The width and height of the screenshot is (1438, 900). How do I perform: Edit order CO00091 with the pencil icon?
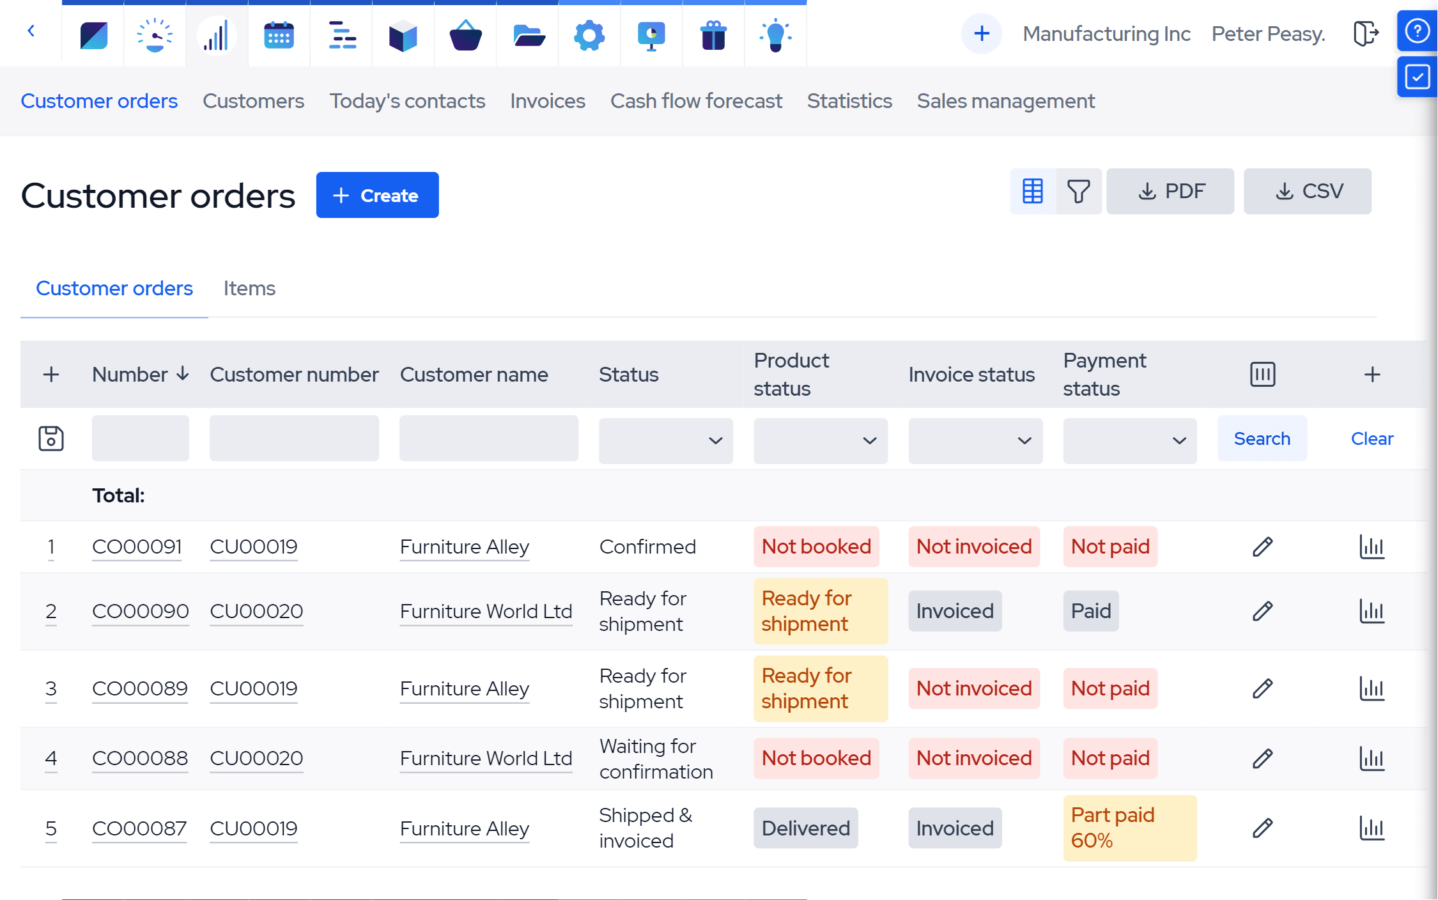1262,547
